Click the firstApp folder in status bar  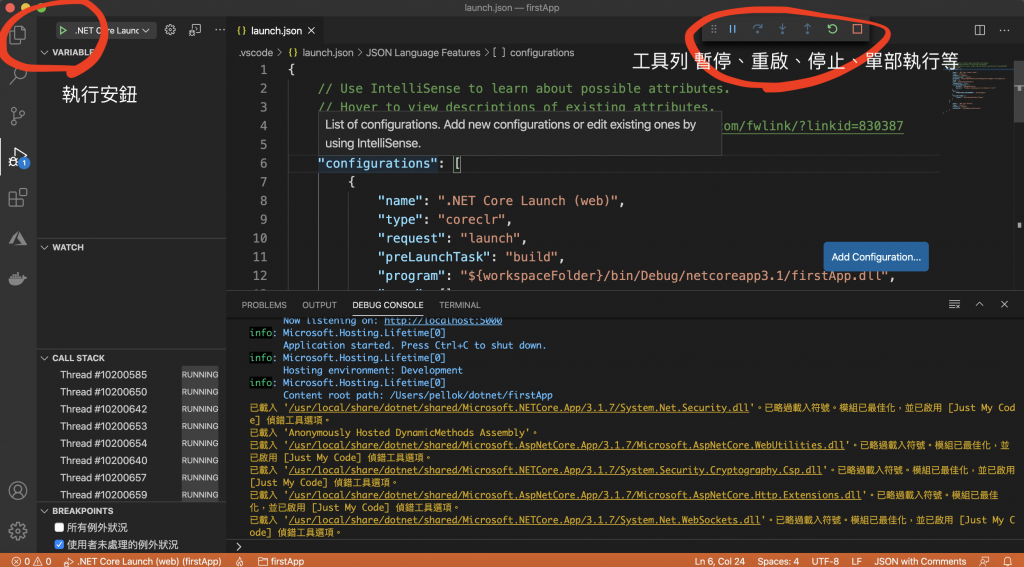point(281,561)
